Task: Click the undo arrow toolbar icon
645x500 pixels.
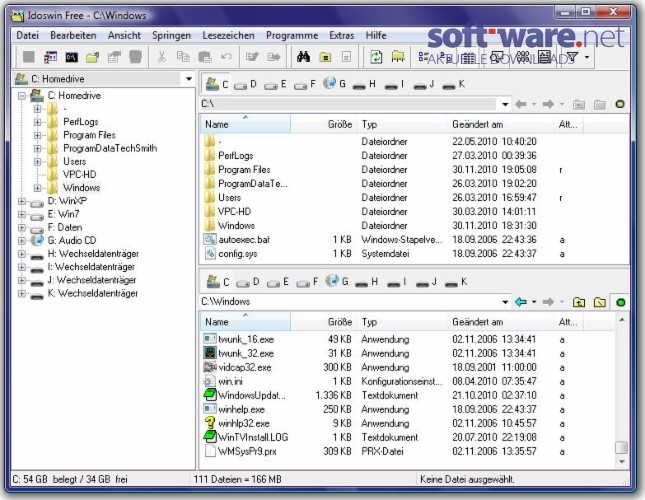Action: point(226,57)
